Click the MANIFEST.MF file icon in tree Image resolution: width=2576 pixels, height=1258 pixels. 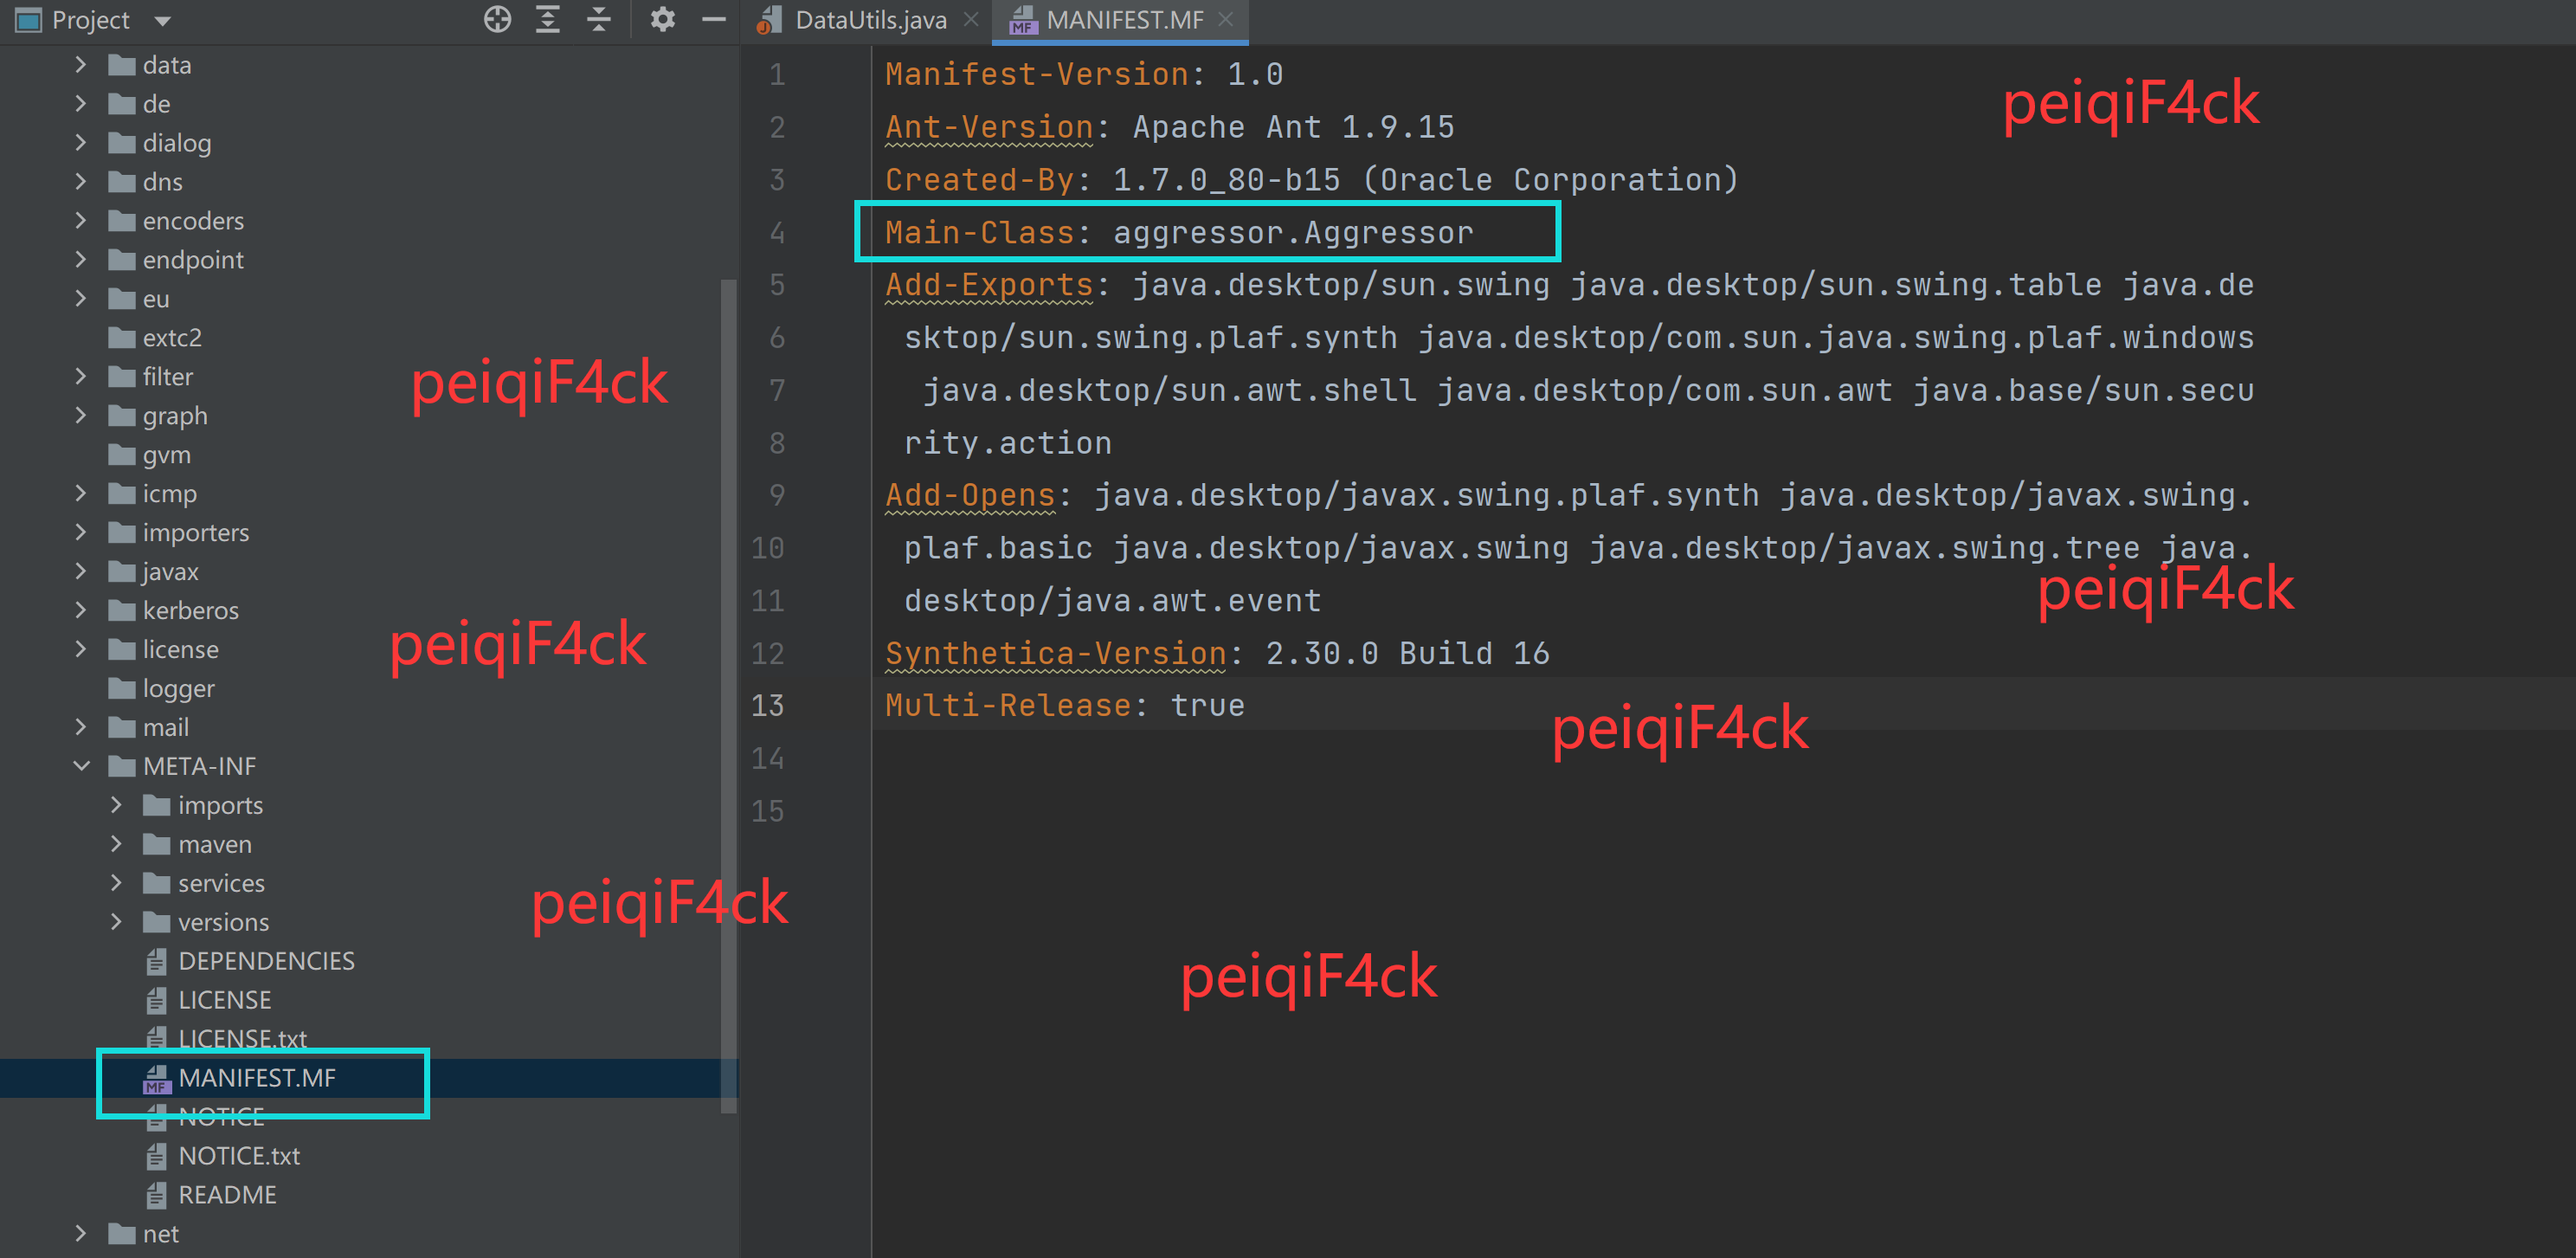[156, 1078]
